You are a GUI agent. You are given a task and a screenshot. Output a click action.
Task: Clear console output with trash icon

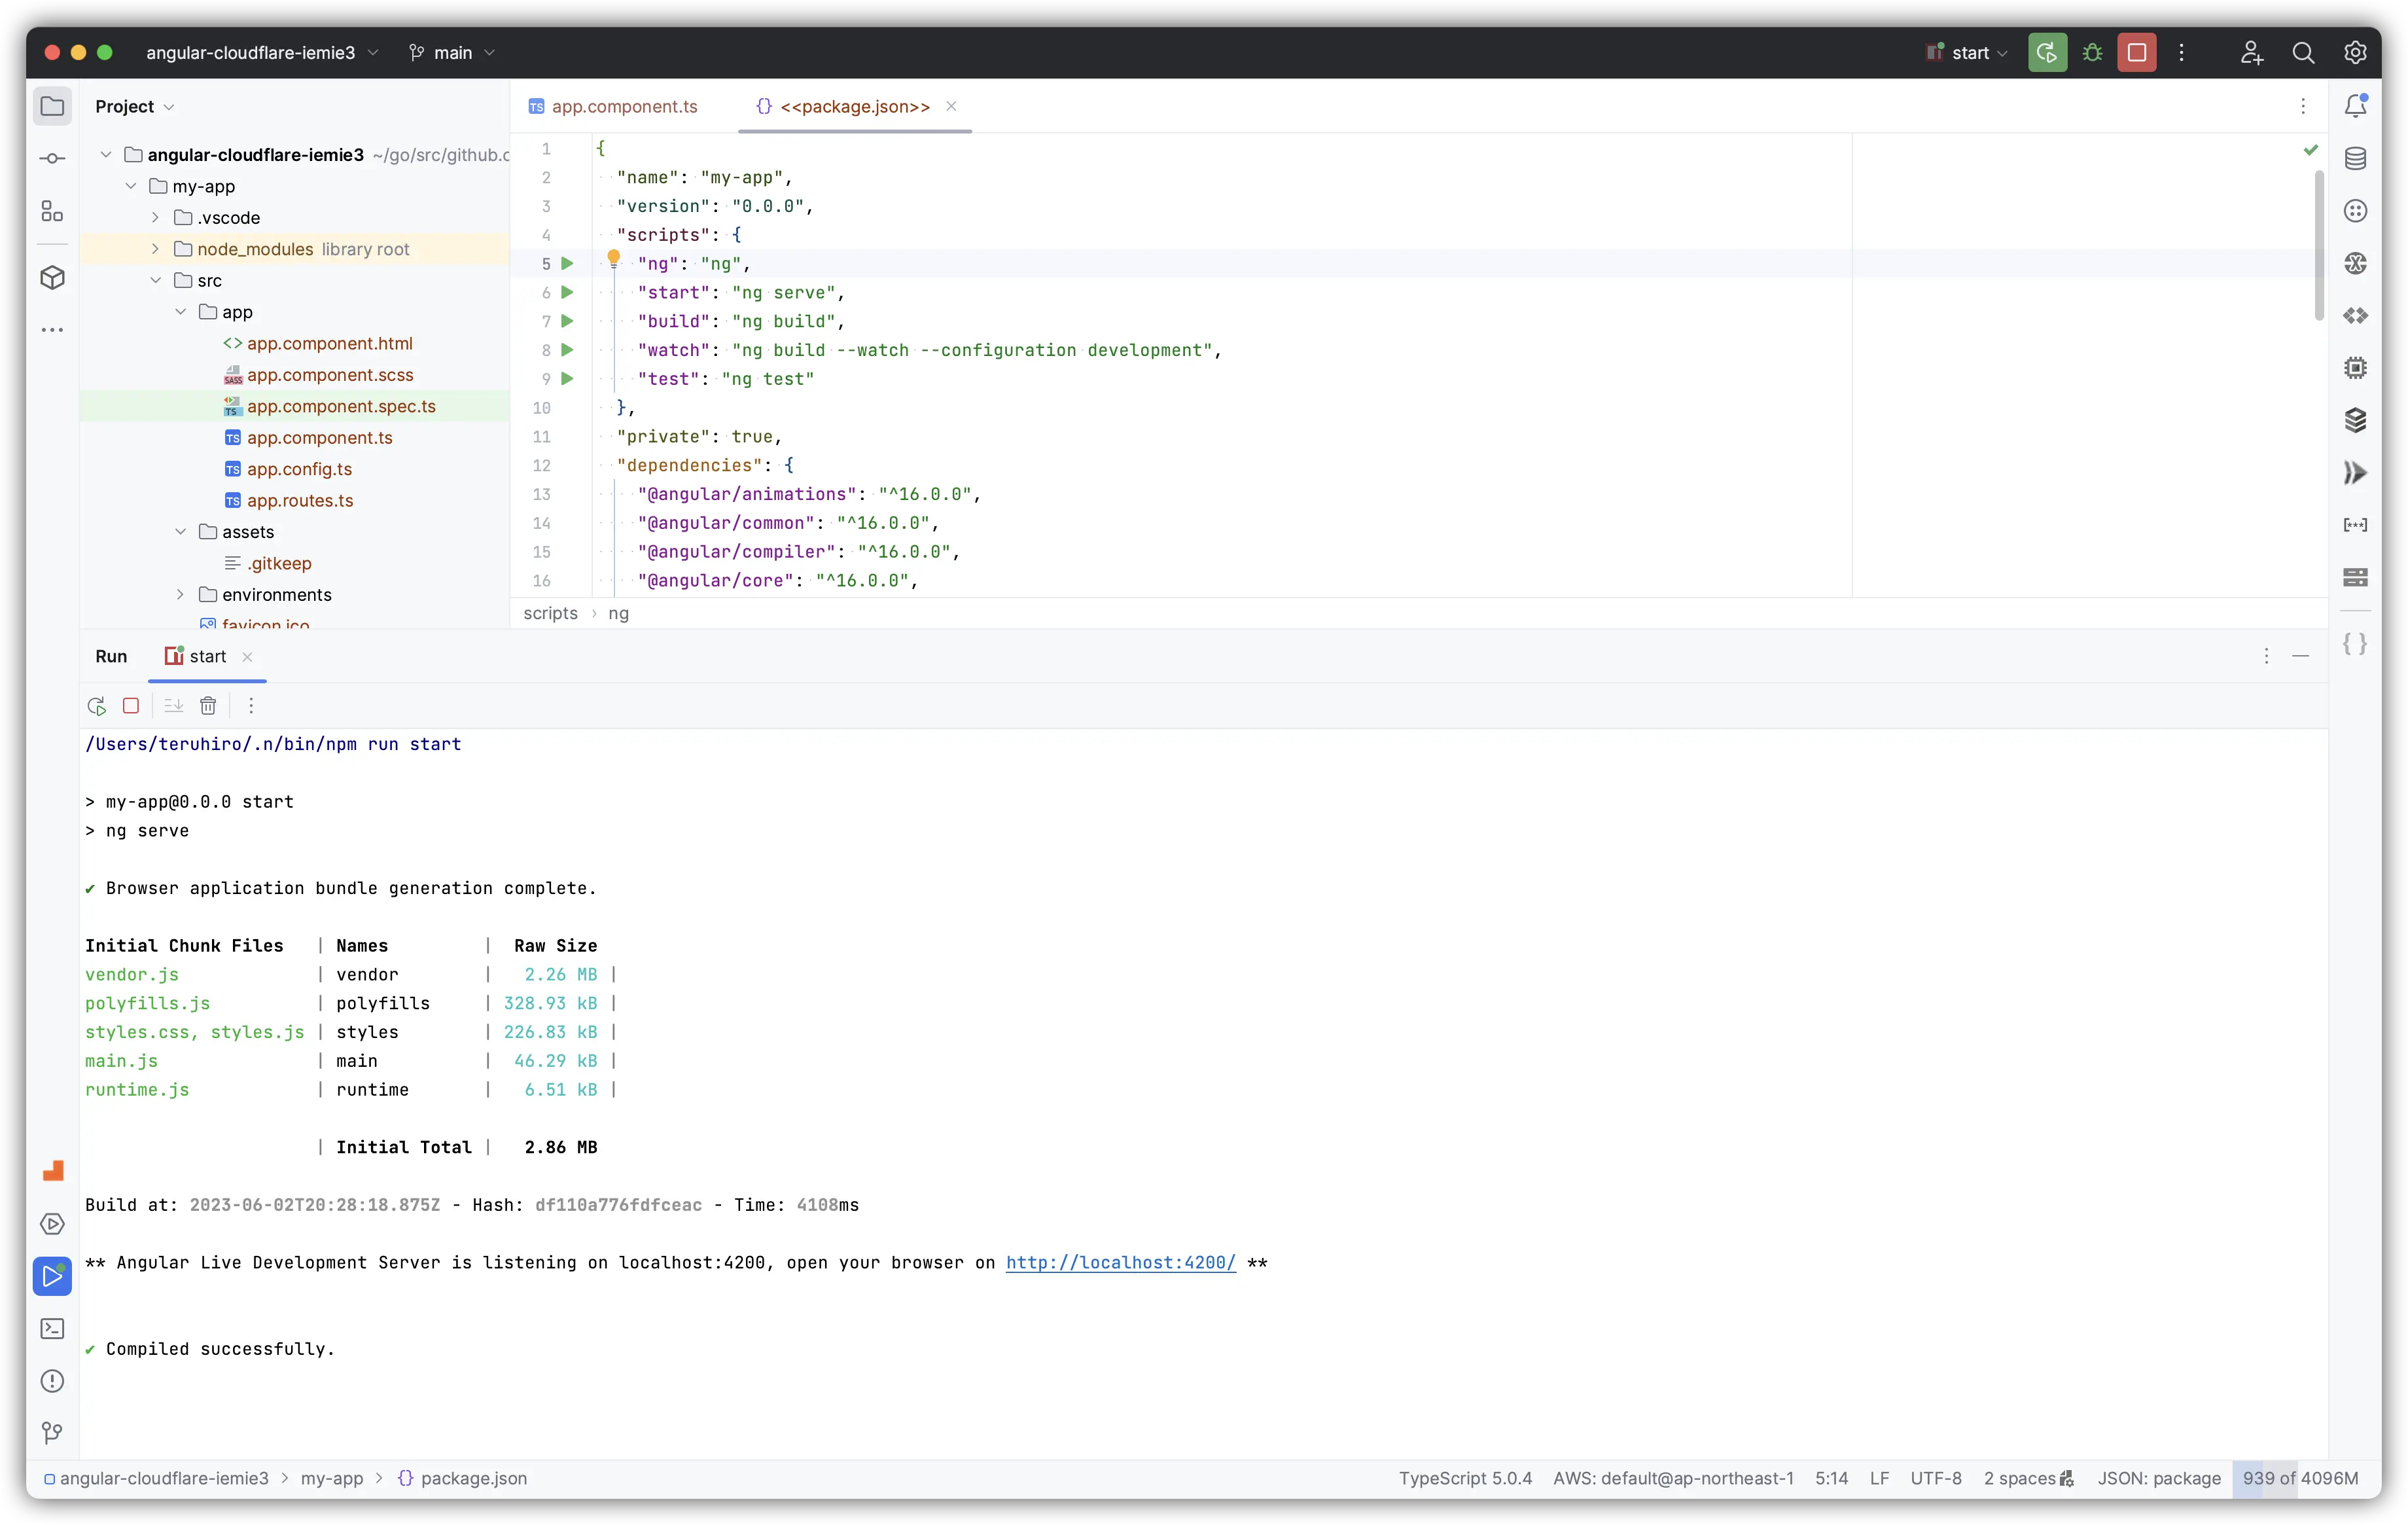(x=208, y=706)
